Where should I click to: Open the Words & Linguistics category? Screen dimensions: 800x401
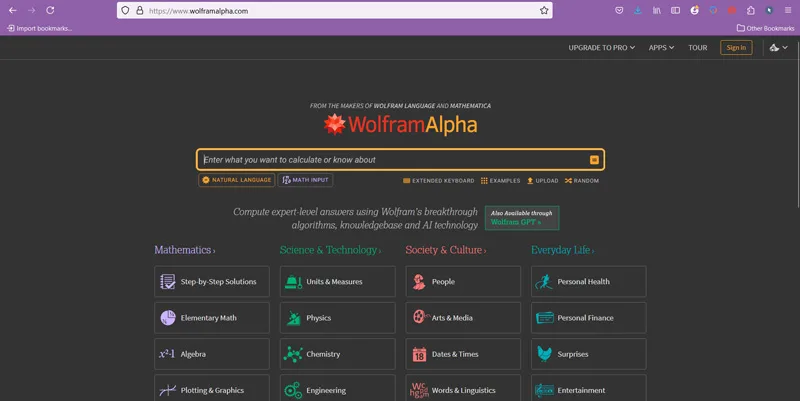point(463,389)
